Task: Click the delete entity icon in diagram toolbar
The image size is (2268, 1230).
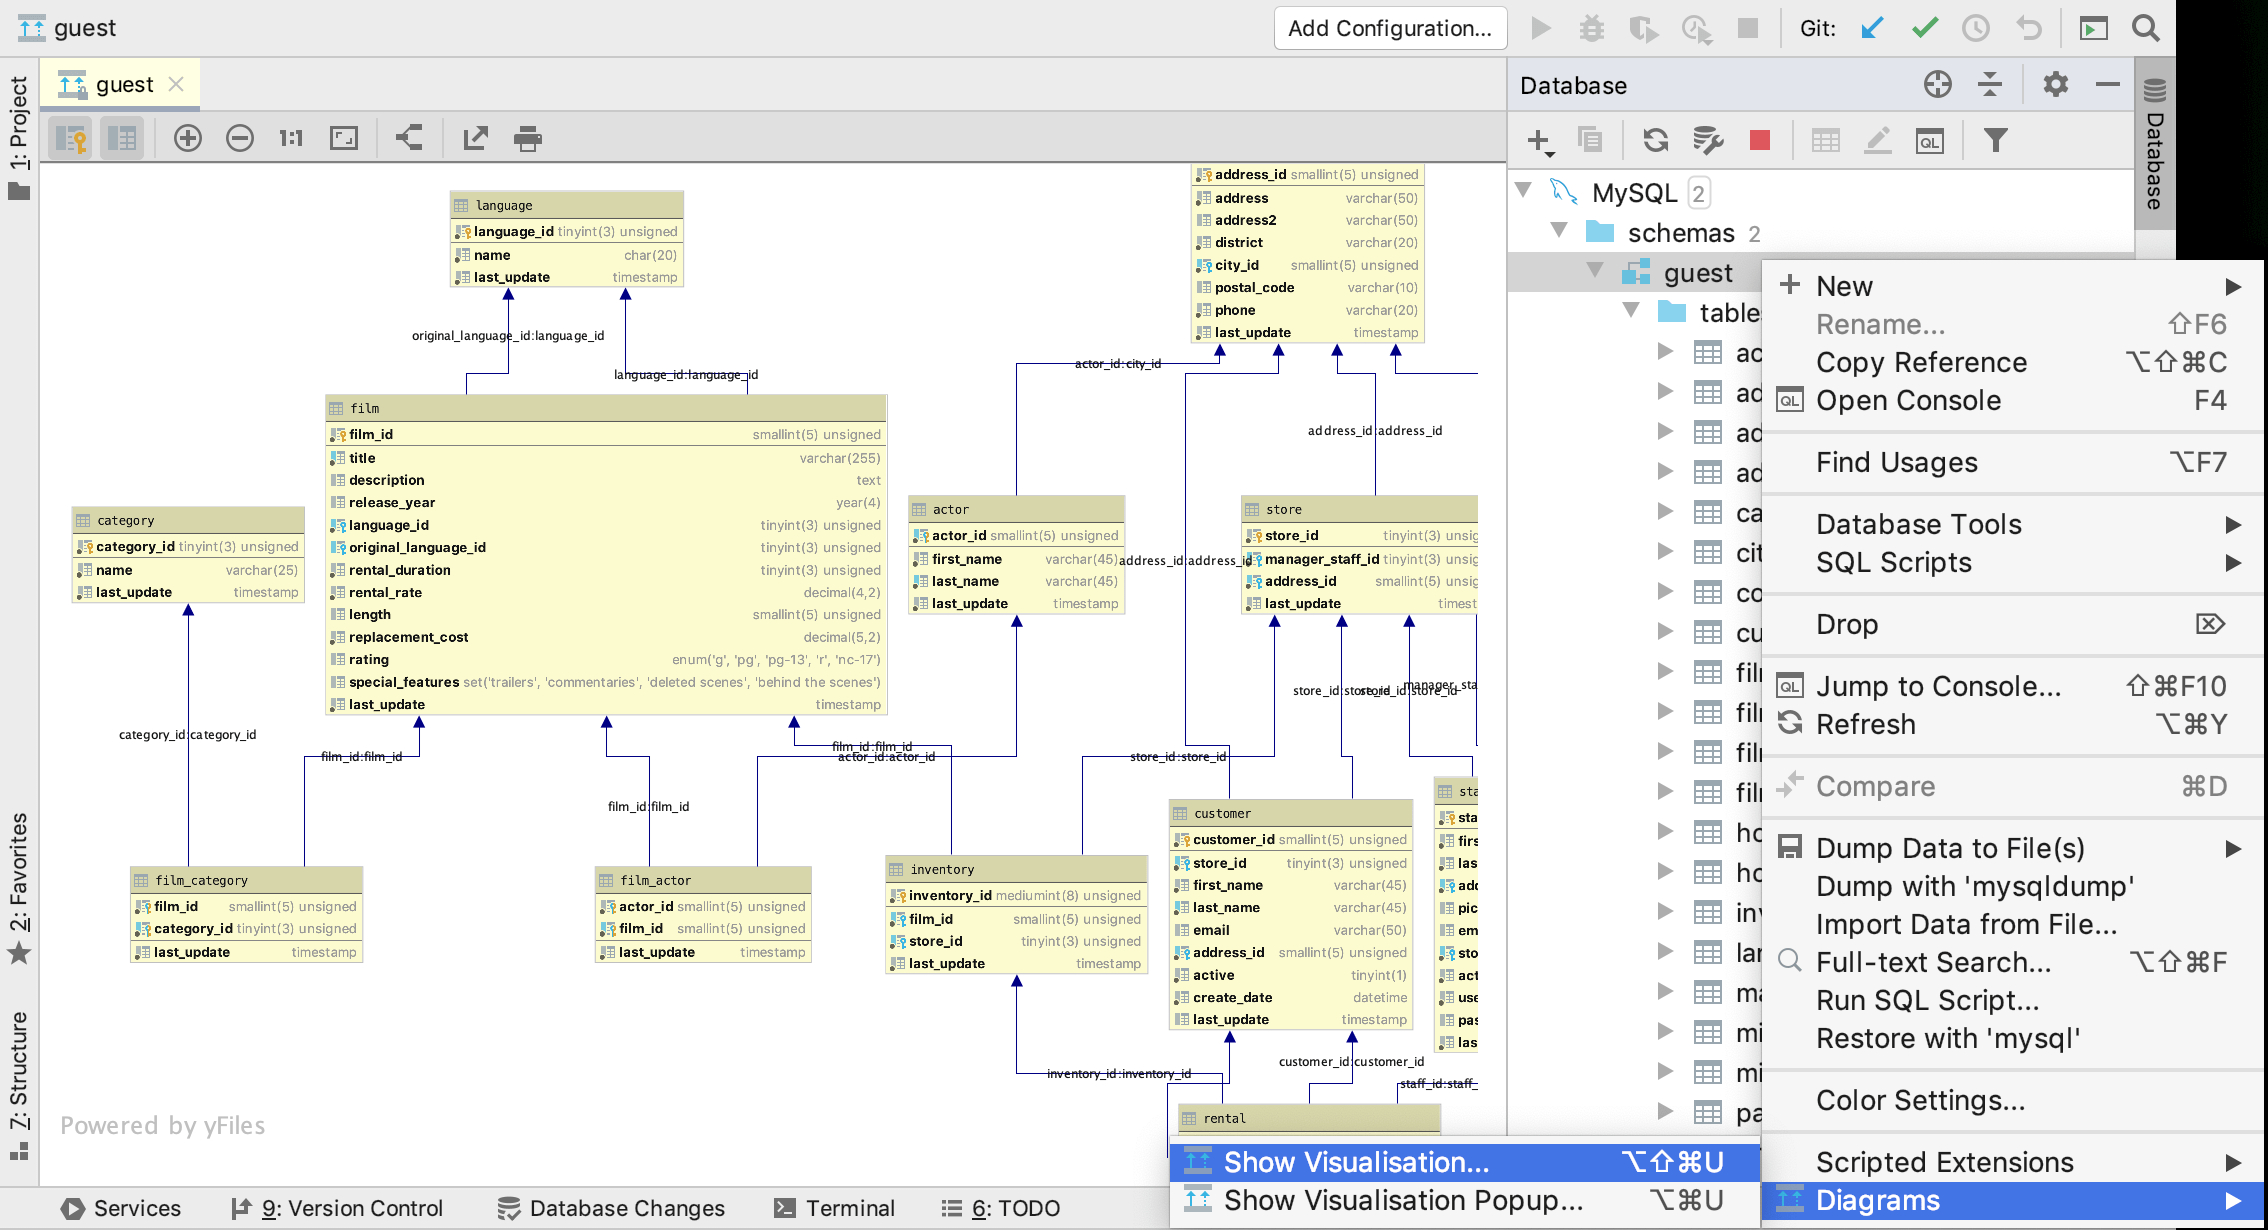Action: [x=239, y=138]
